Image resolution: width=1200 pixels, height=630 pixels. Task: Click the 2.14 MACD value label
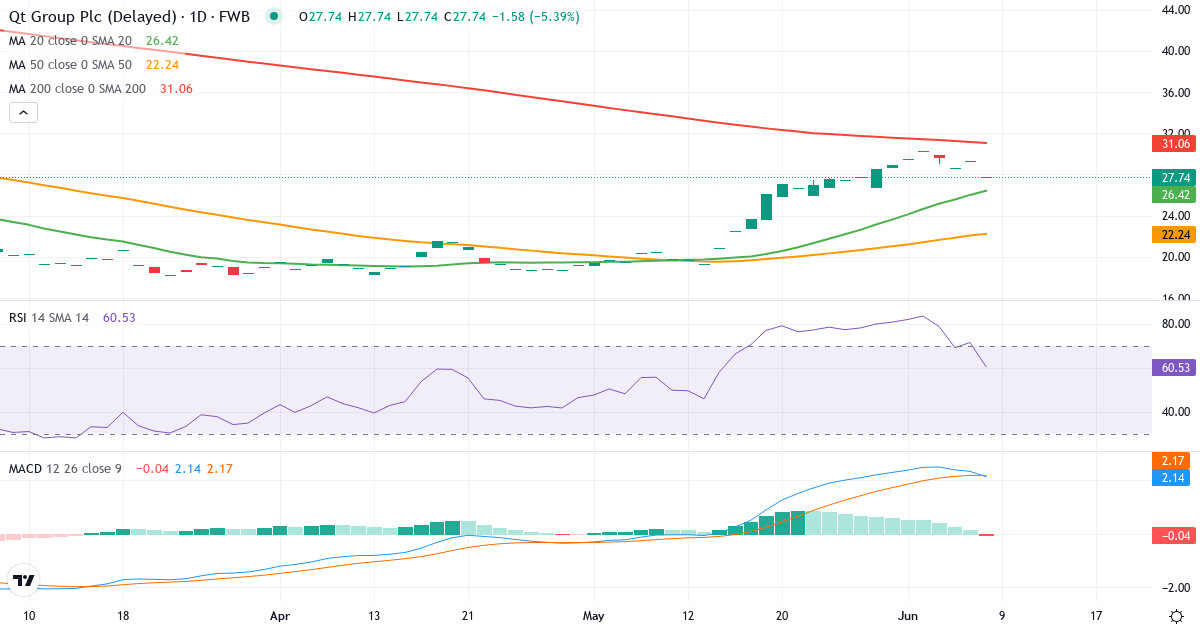(x=1170, y=479)
